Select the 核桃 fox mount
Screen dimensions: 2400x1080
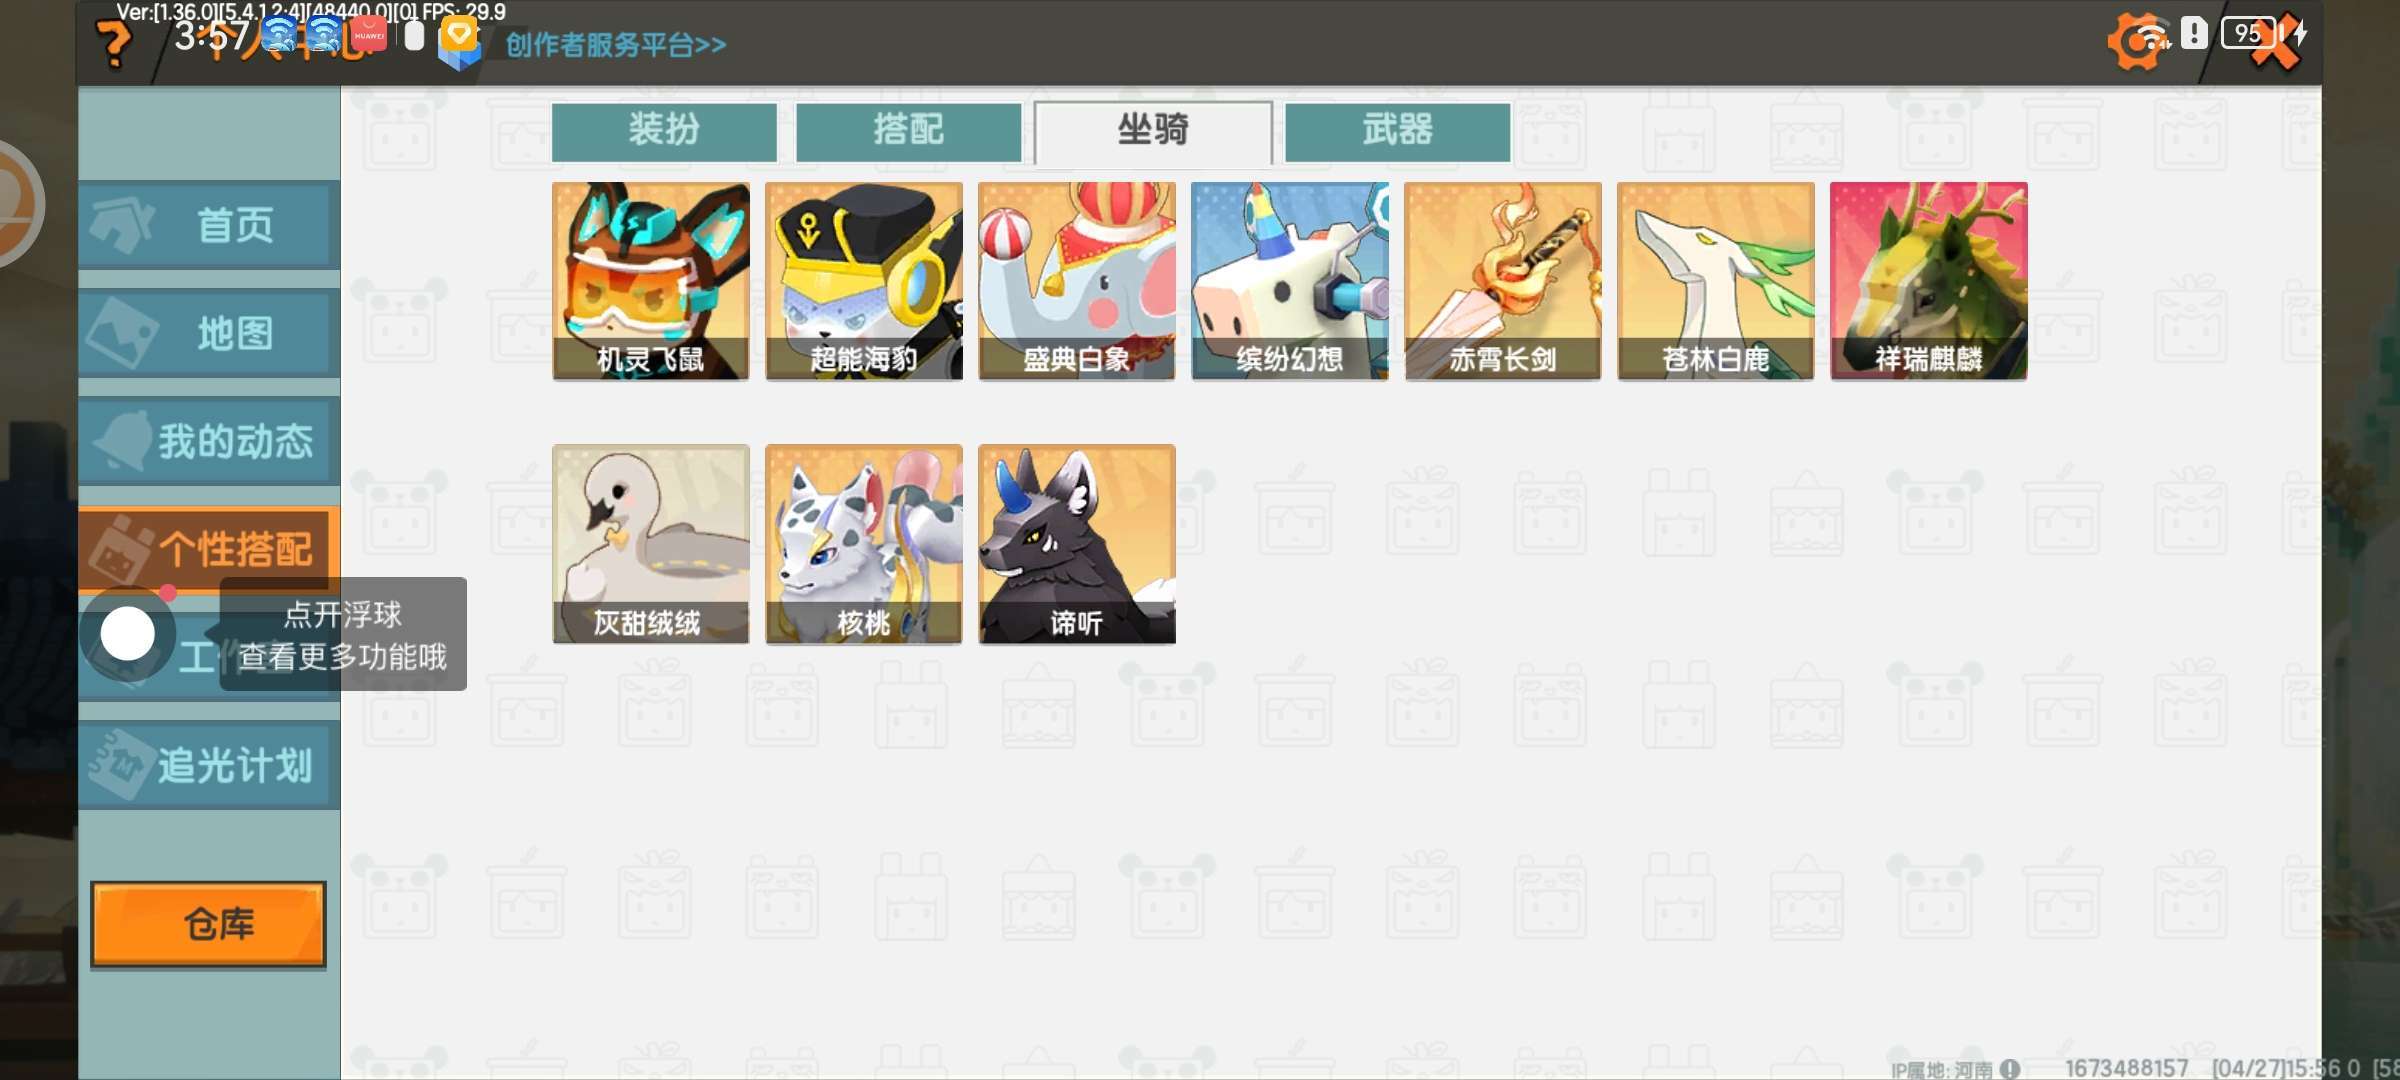click(x=863, y=544)
